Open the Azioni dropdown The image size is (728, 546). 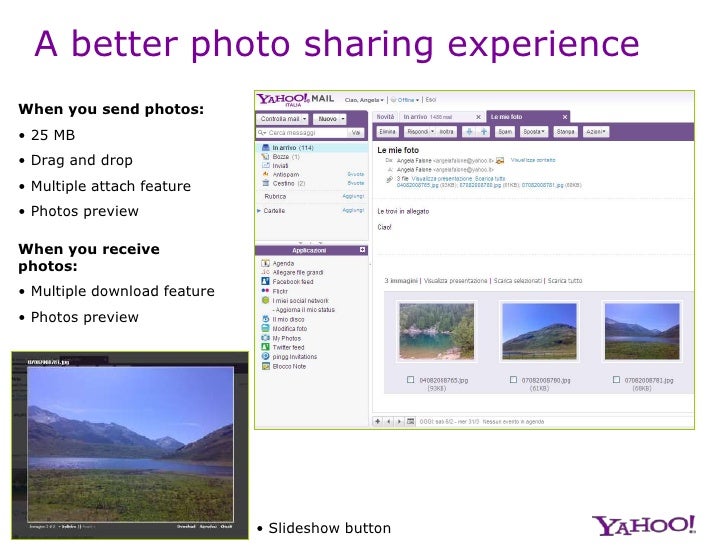point(596,132)
